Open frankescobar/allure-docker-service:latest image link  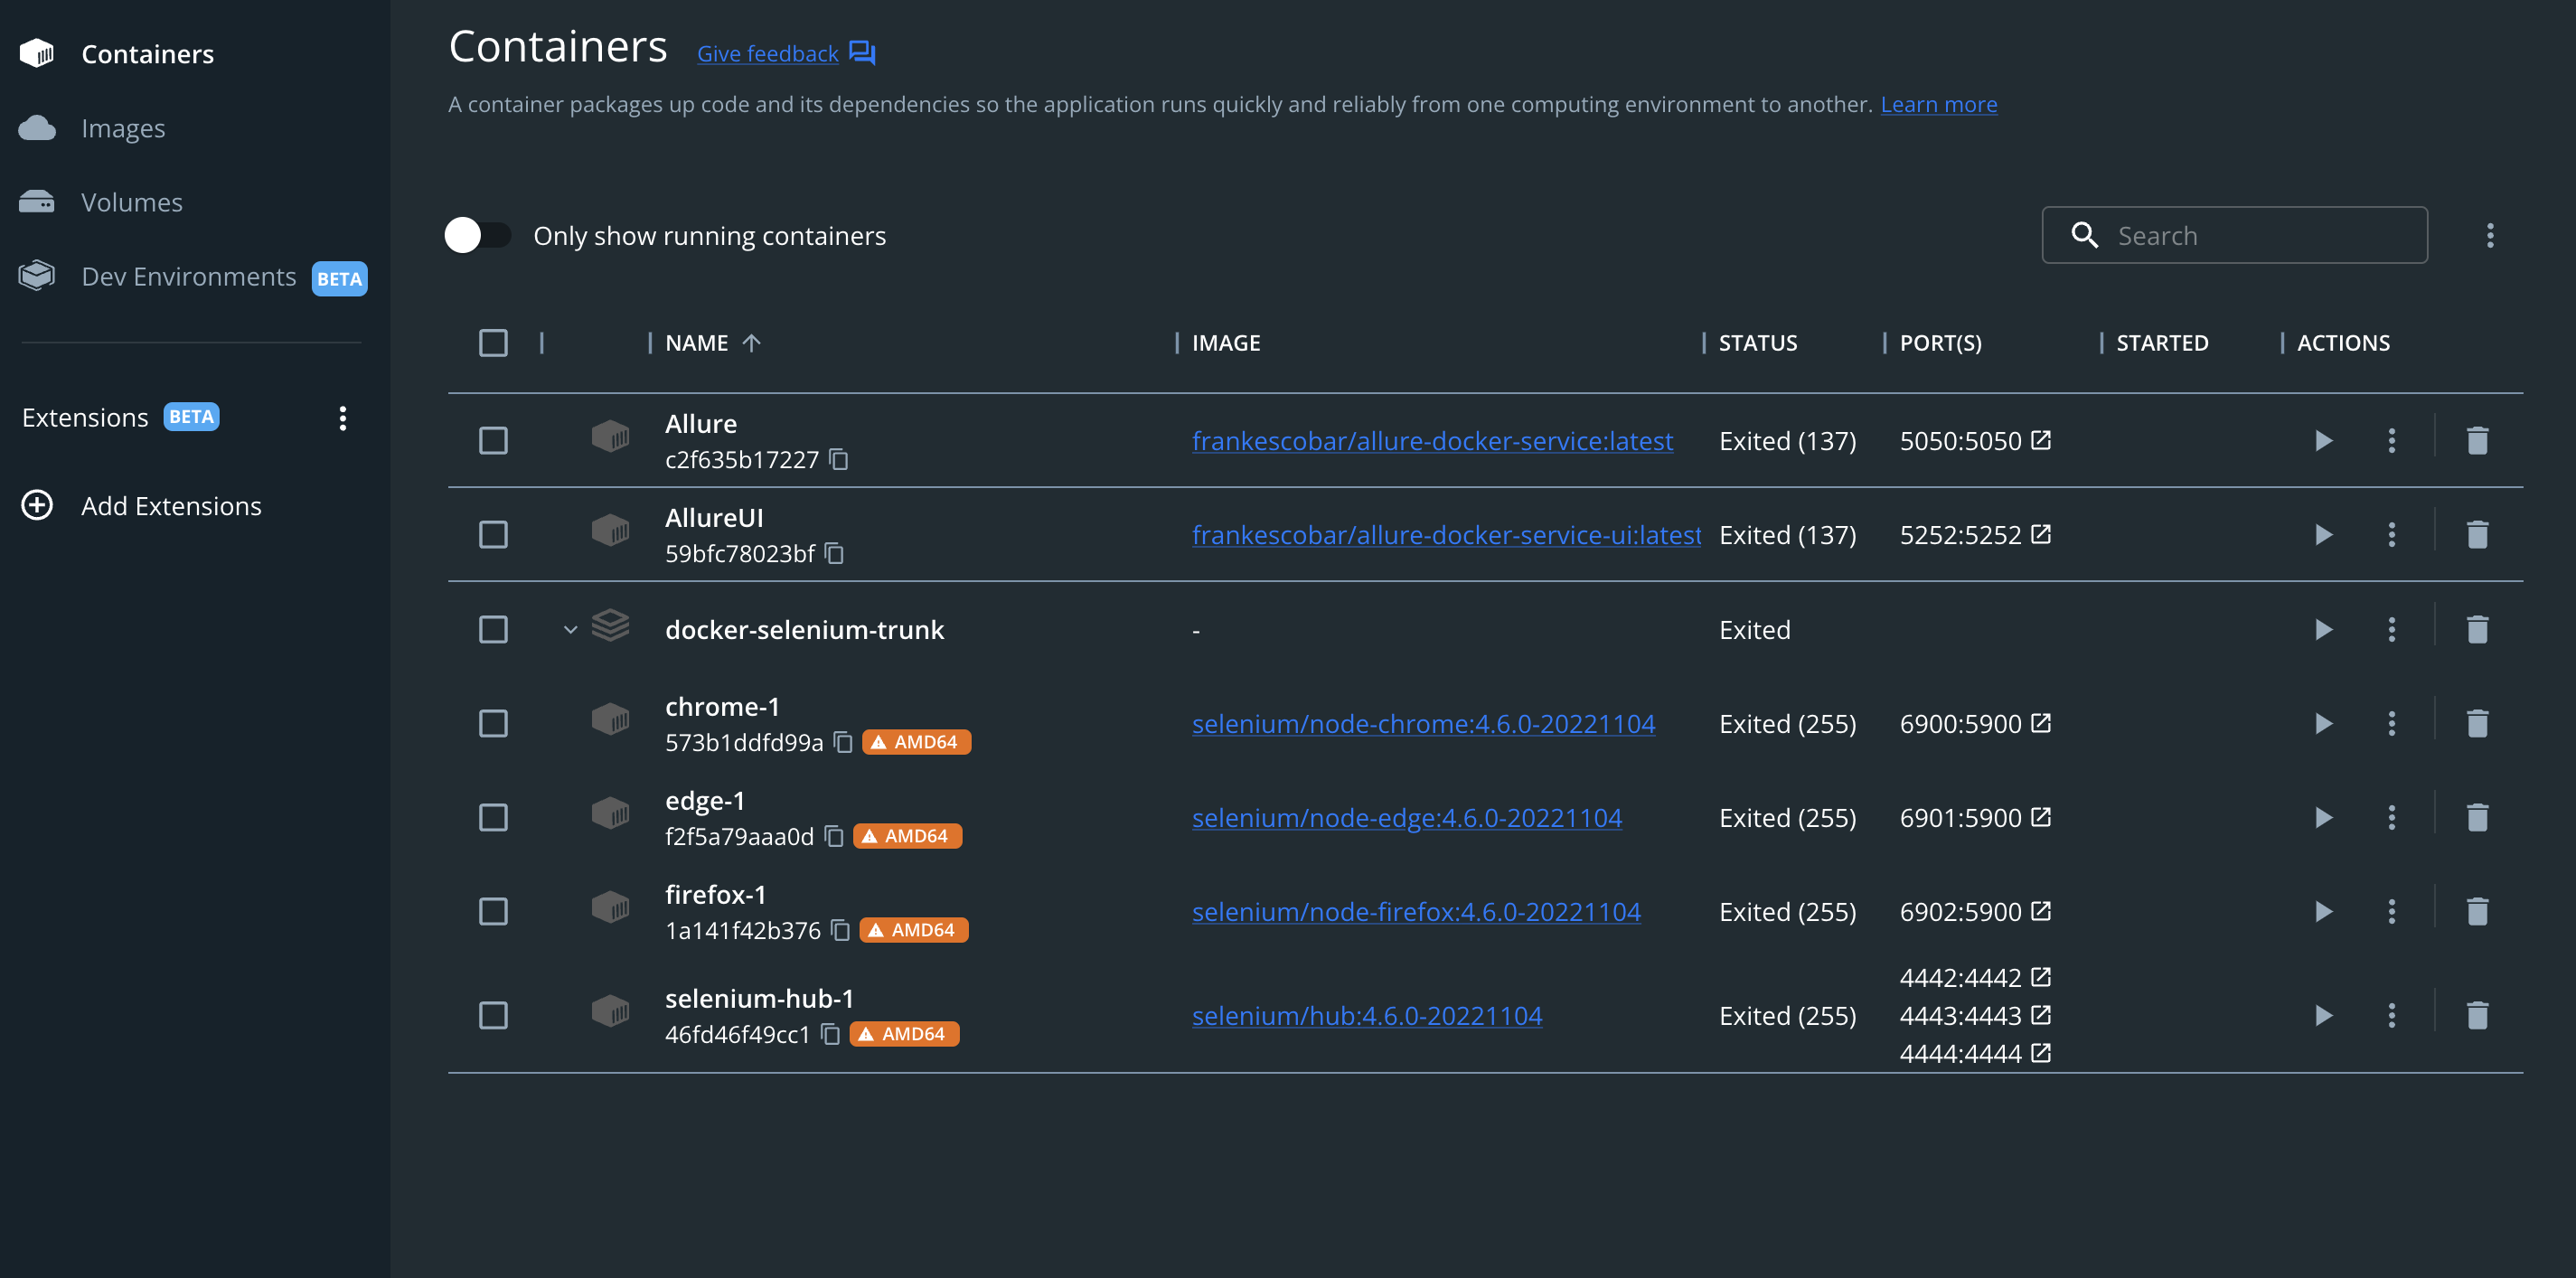click(1432, 441)
